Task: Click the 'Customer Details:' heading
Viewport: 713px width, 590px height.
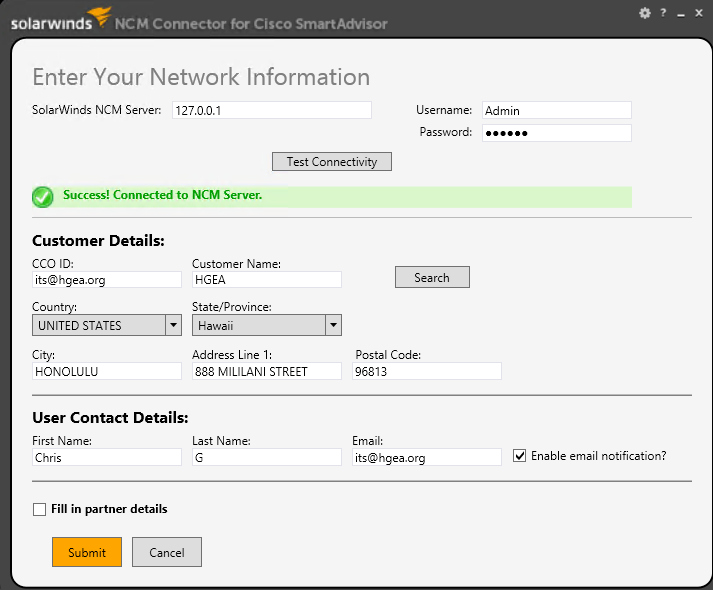Action: point(98,240)
